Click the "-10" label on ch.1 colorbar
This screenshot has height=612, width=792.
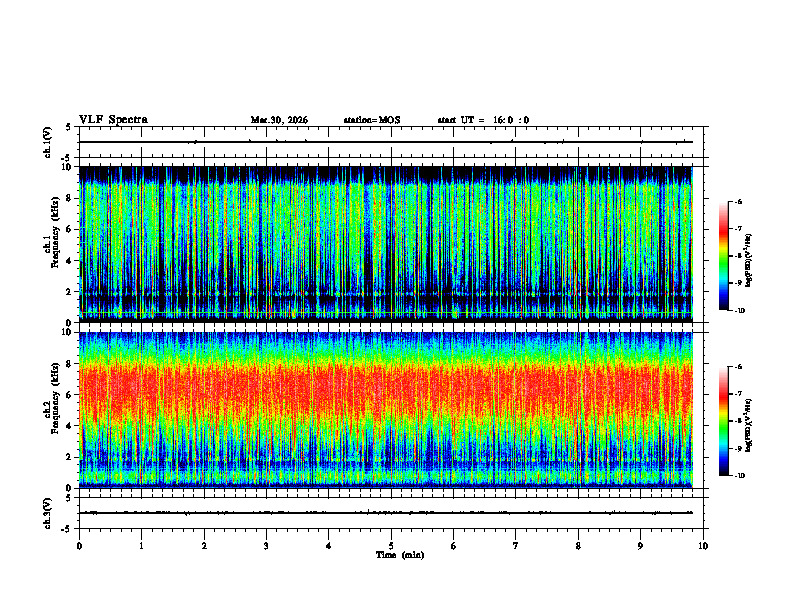click(x=739, y=311)
